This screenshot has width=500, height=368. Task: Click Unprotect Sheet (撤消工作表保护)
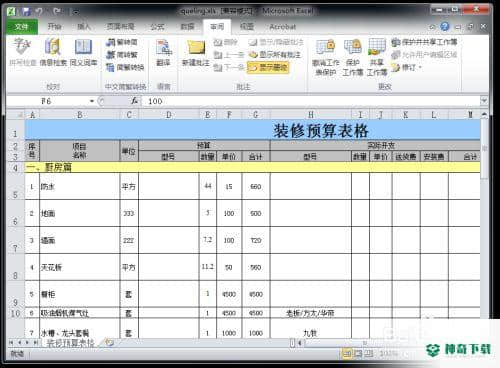tap(326, 57)
